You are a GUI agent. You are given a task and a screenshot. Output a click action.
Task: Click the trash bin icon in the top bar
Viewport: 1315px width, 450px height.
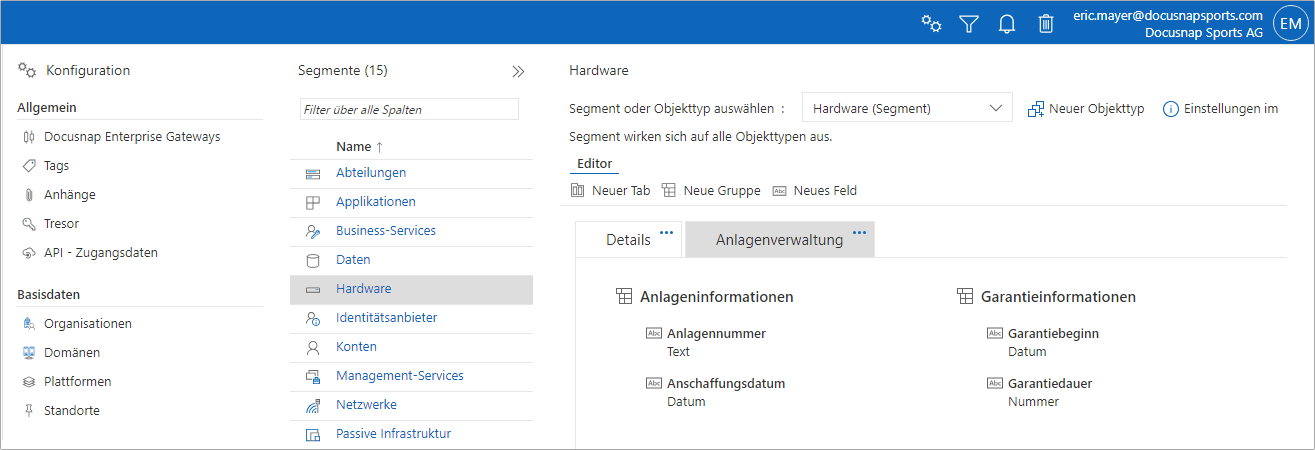pyautogui.click(x=1046, y=23)
